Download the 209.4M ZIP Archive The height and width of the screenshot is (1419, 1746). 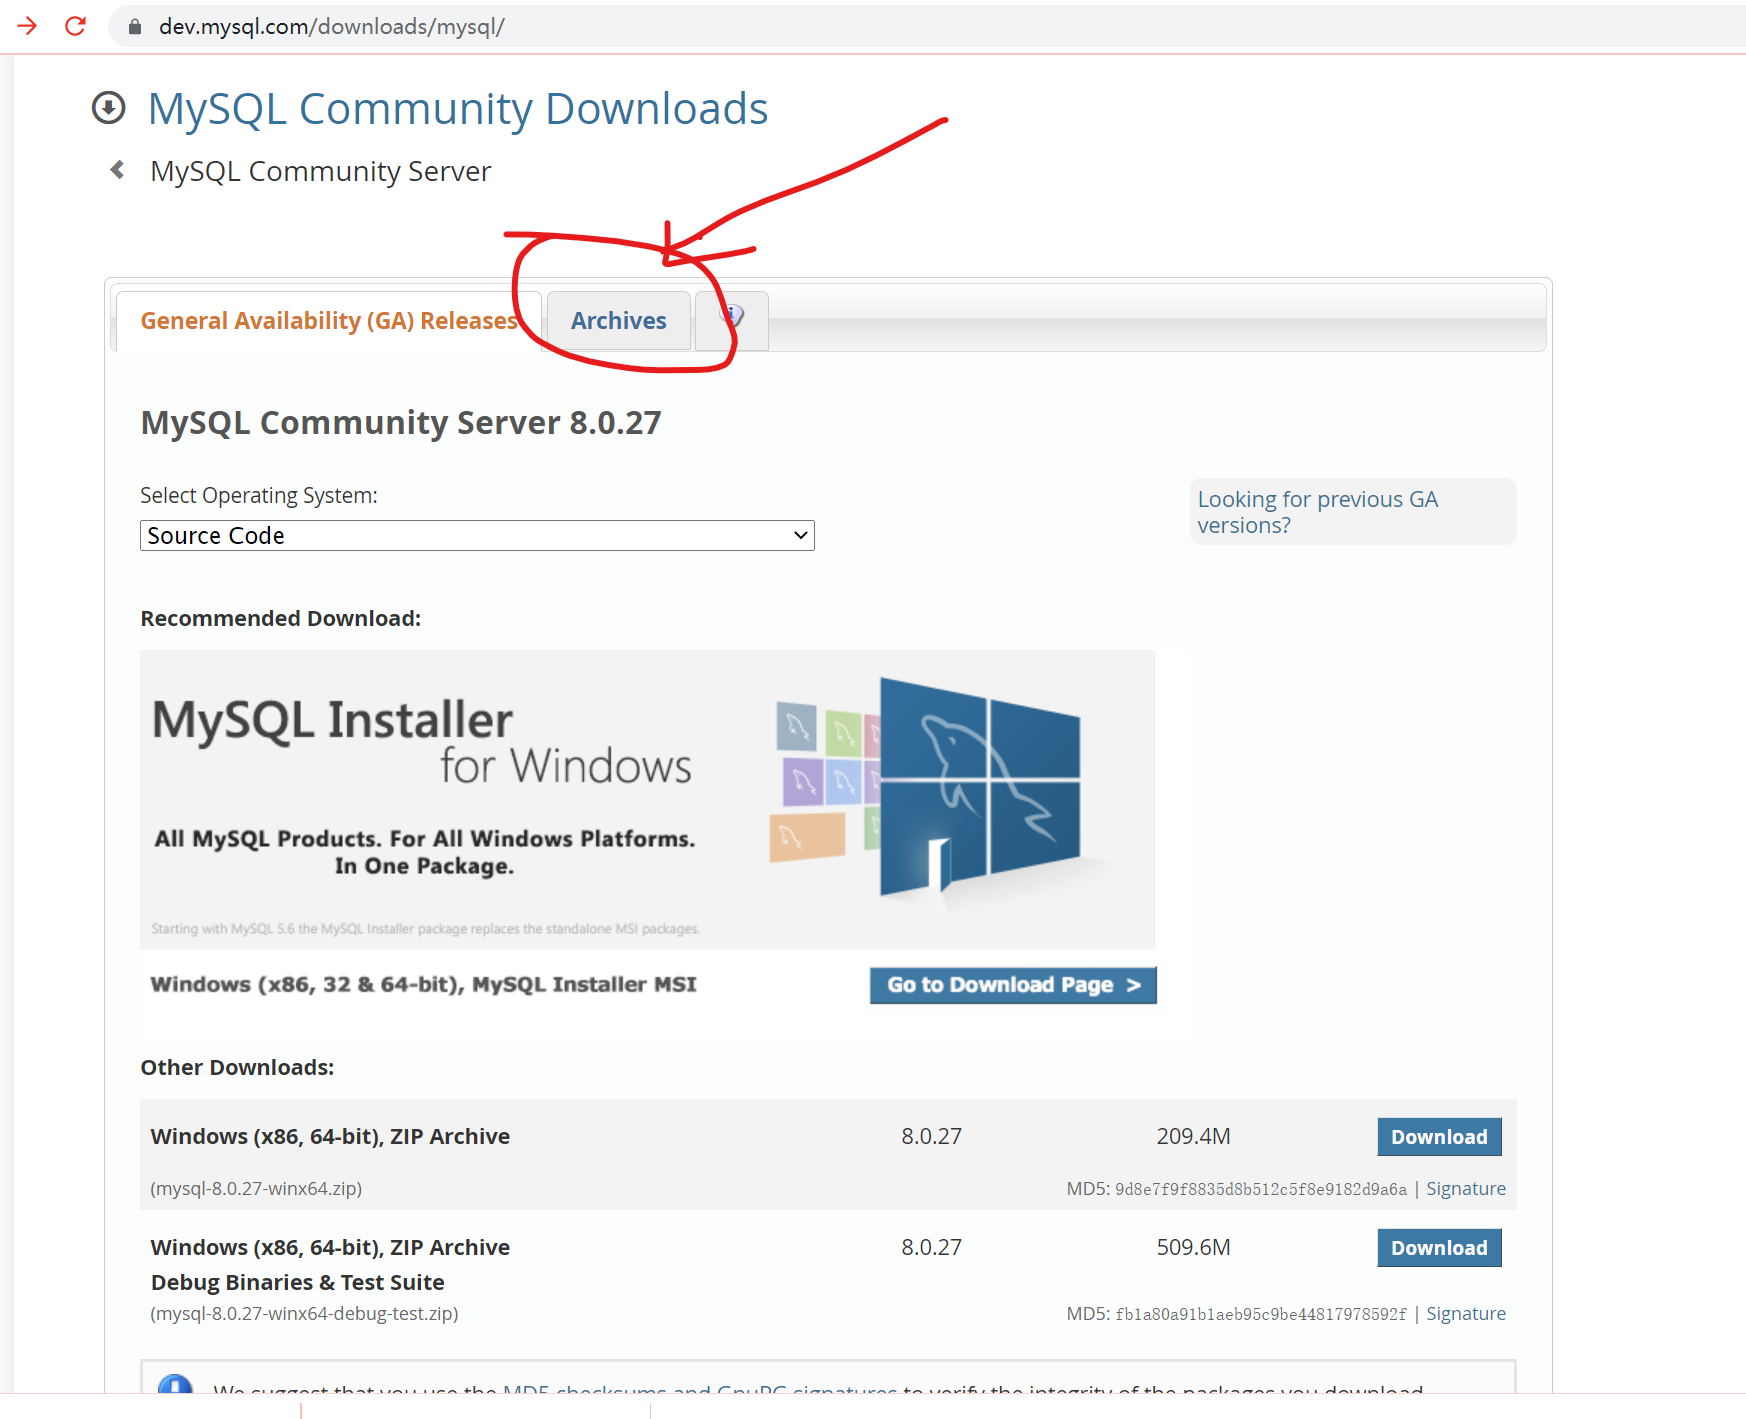(x=1439, y=1137)
